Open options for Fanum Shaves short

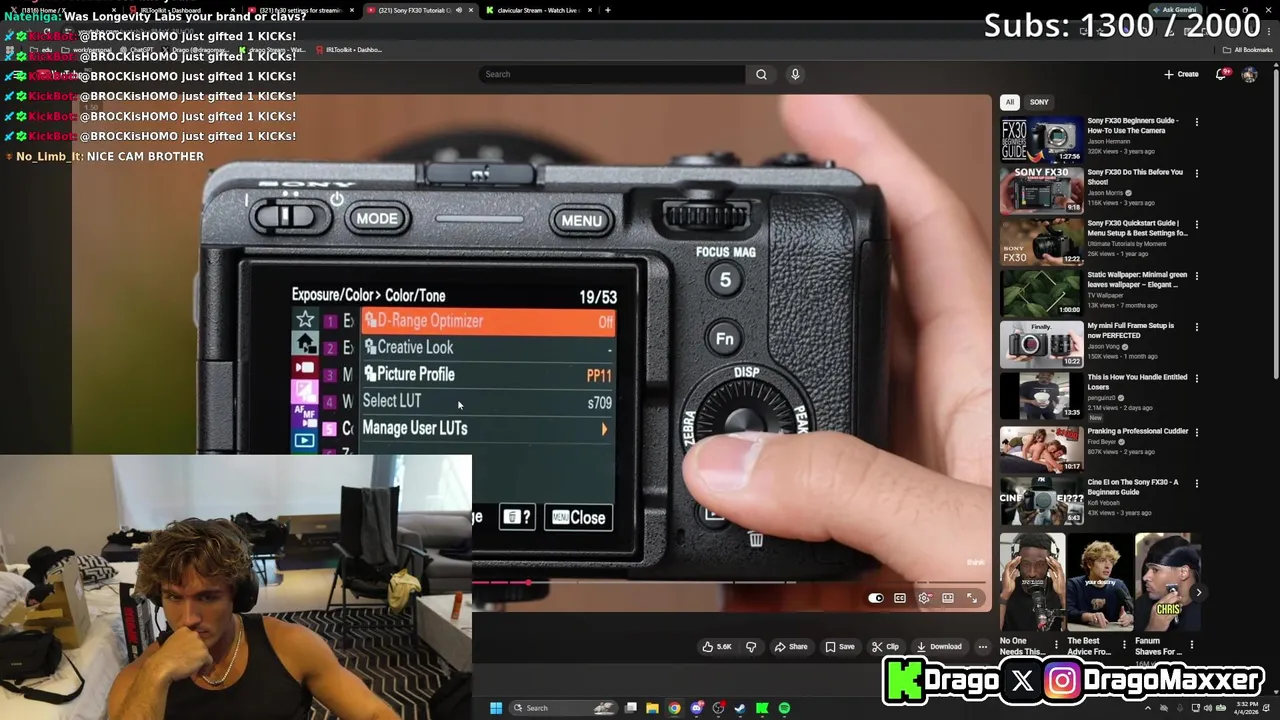point(1191,644)
